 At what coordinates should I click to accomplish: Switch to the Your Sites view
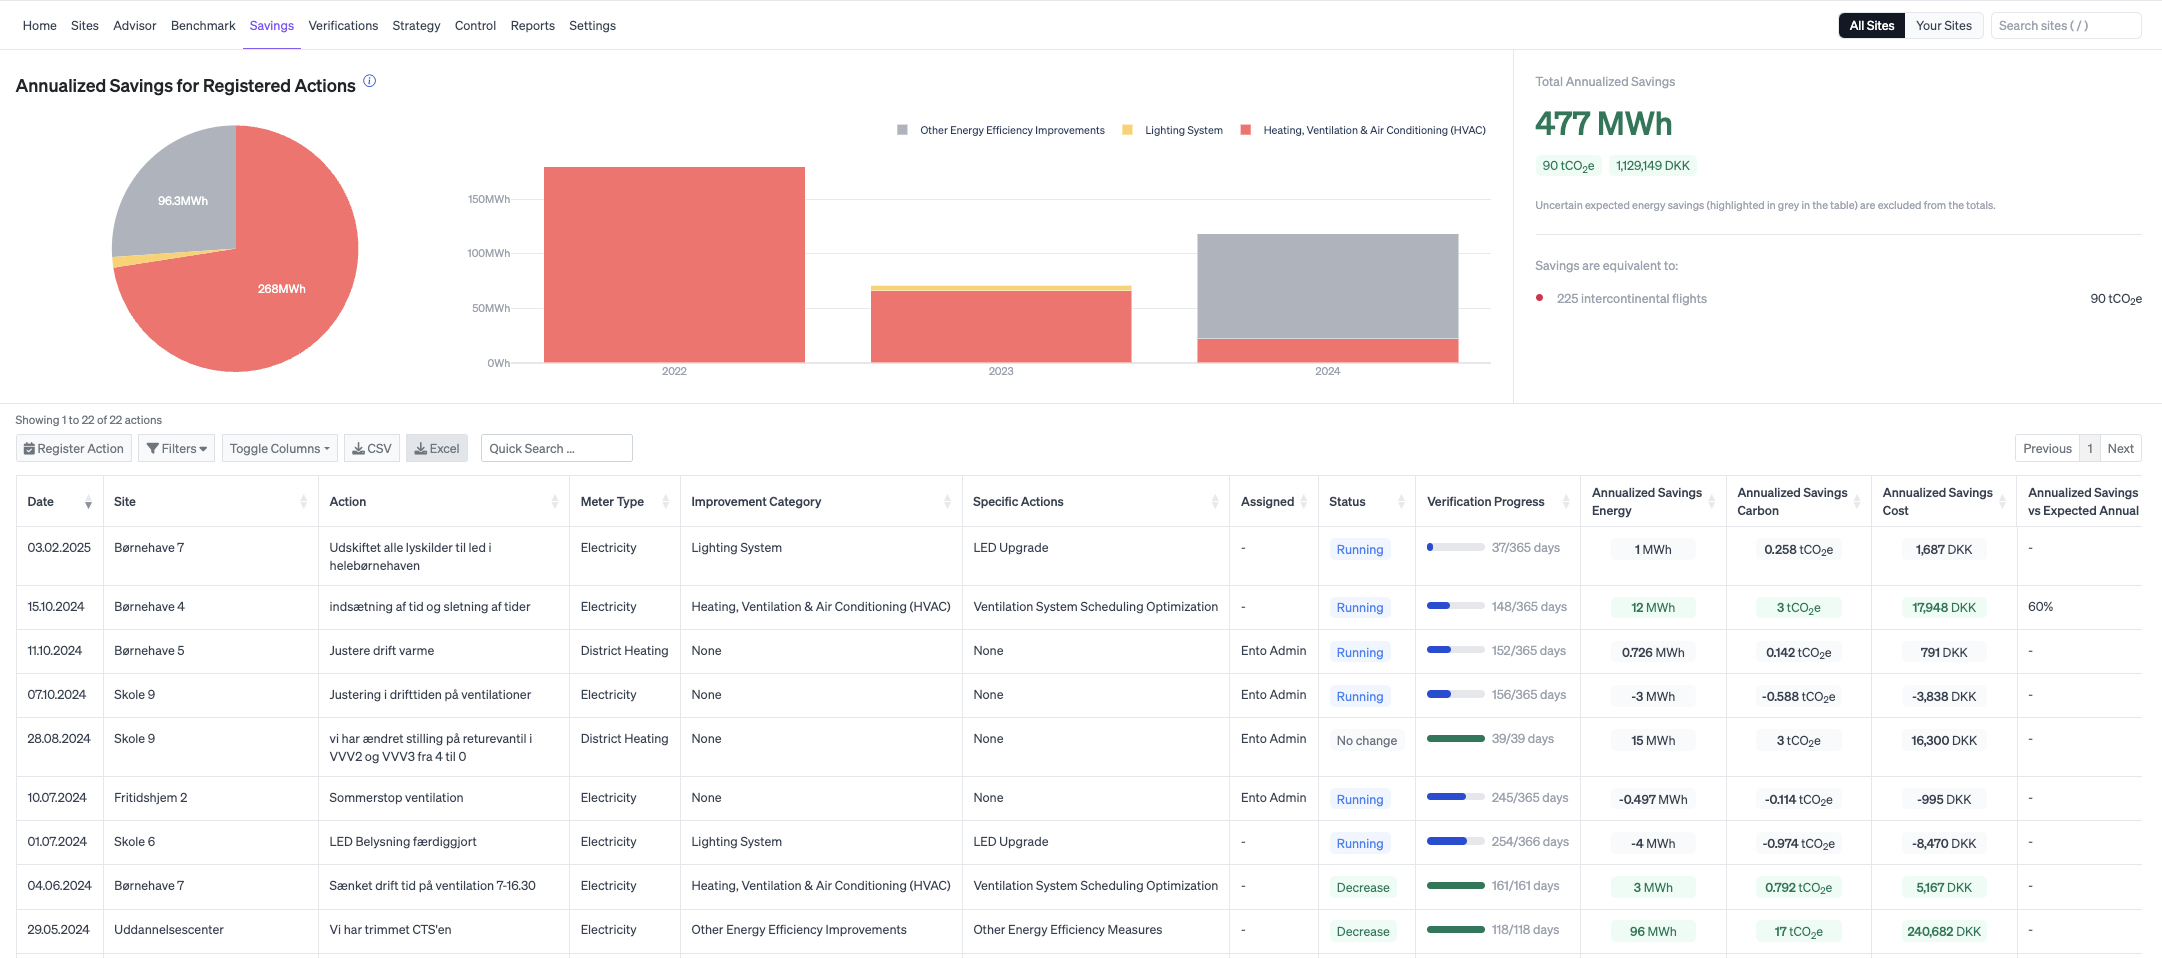(1943, 26)
